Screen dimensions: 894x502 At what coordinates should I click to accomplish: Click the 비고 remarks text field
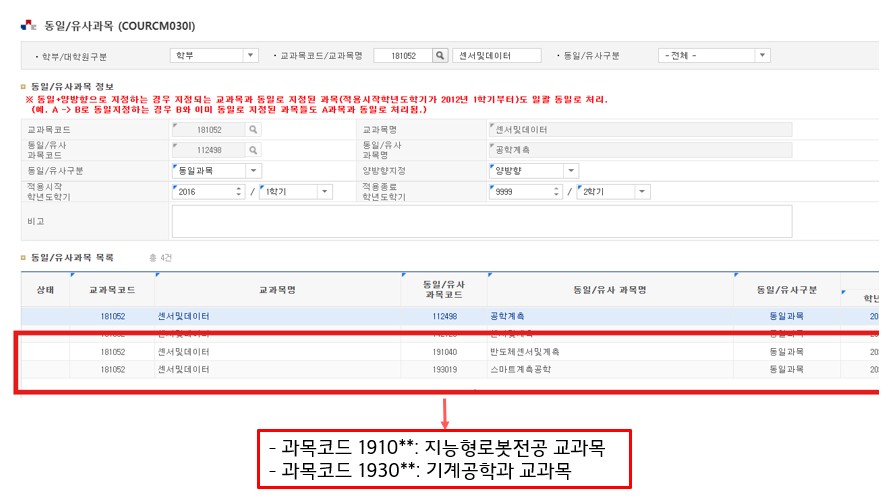tap(481, 221)
